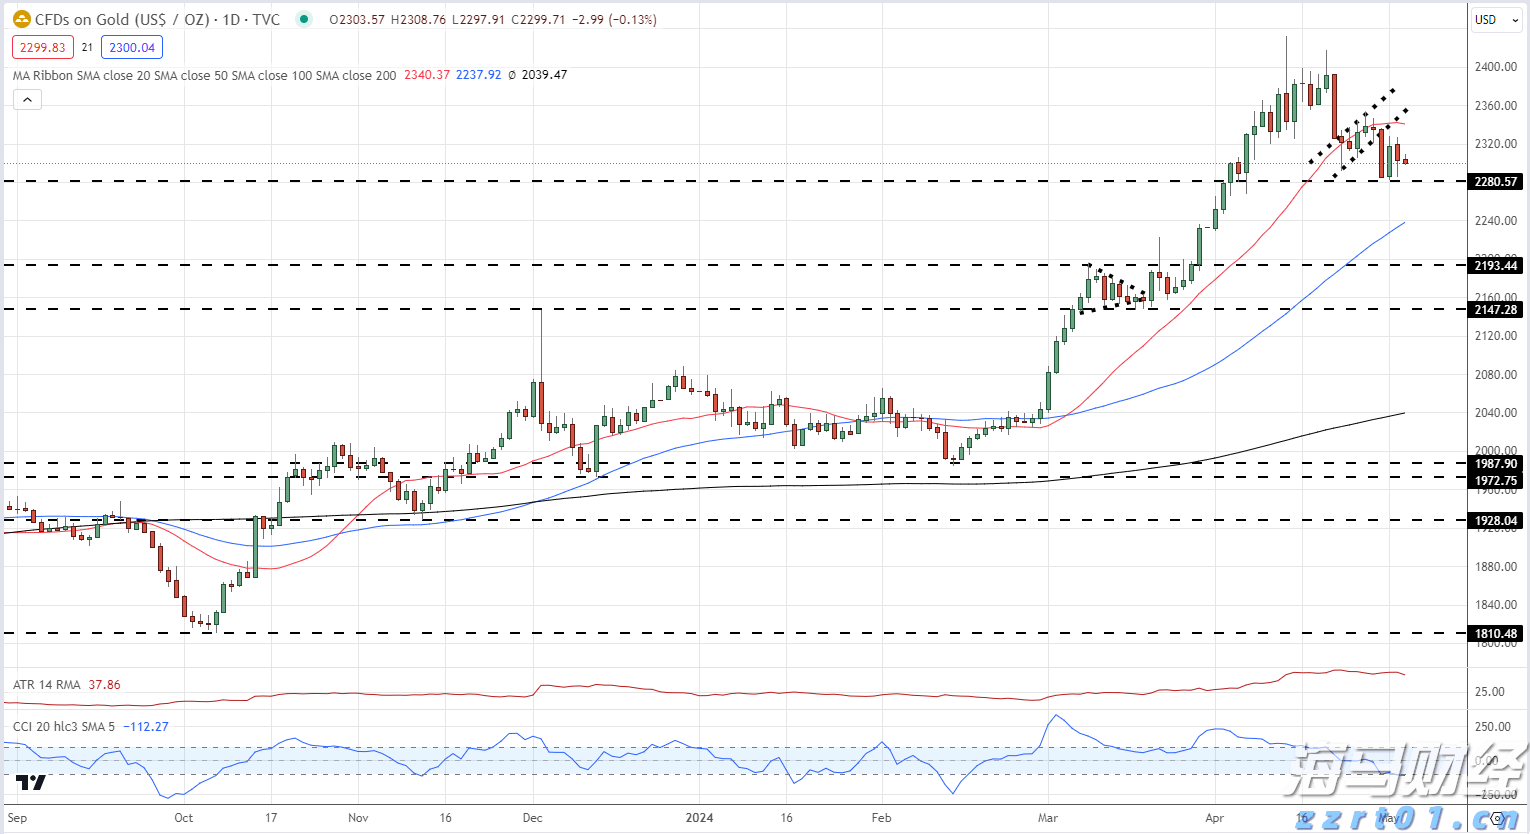Click the Sep label on time axis

click(x=17, y=818)
